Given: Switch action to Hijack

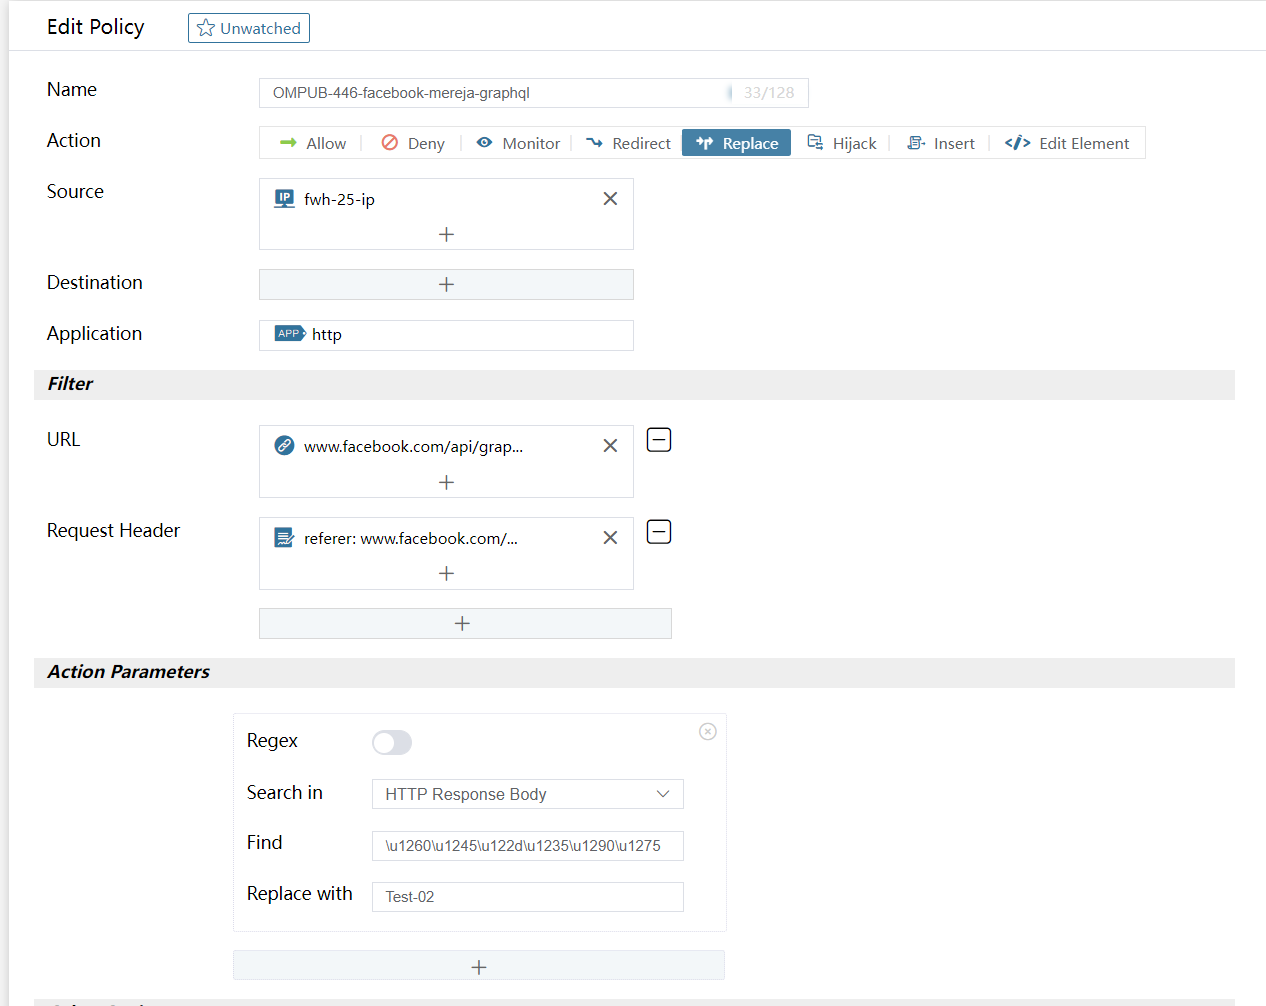Looking at the screenshot, I should (842, 143).
